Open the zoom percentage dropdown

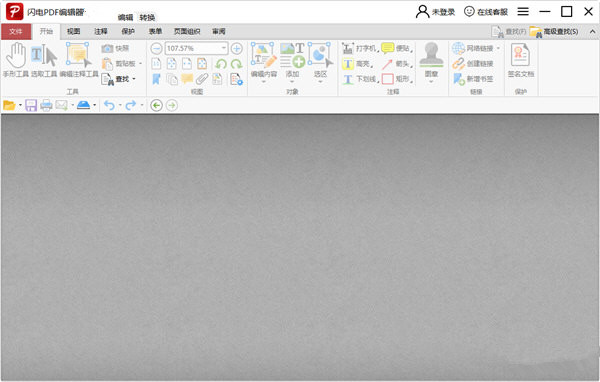pyautogui.click(x=224, y=48)
